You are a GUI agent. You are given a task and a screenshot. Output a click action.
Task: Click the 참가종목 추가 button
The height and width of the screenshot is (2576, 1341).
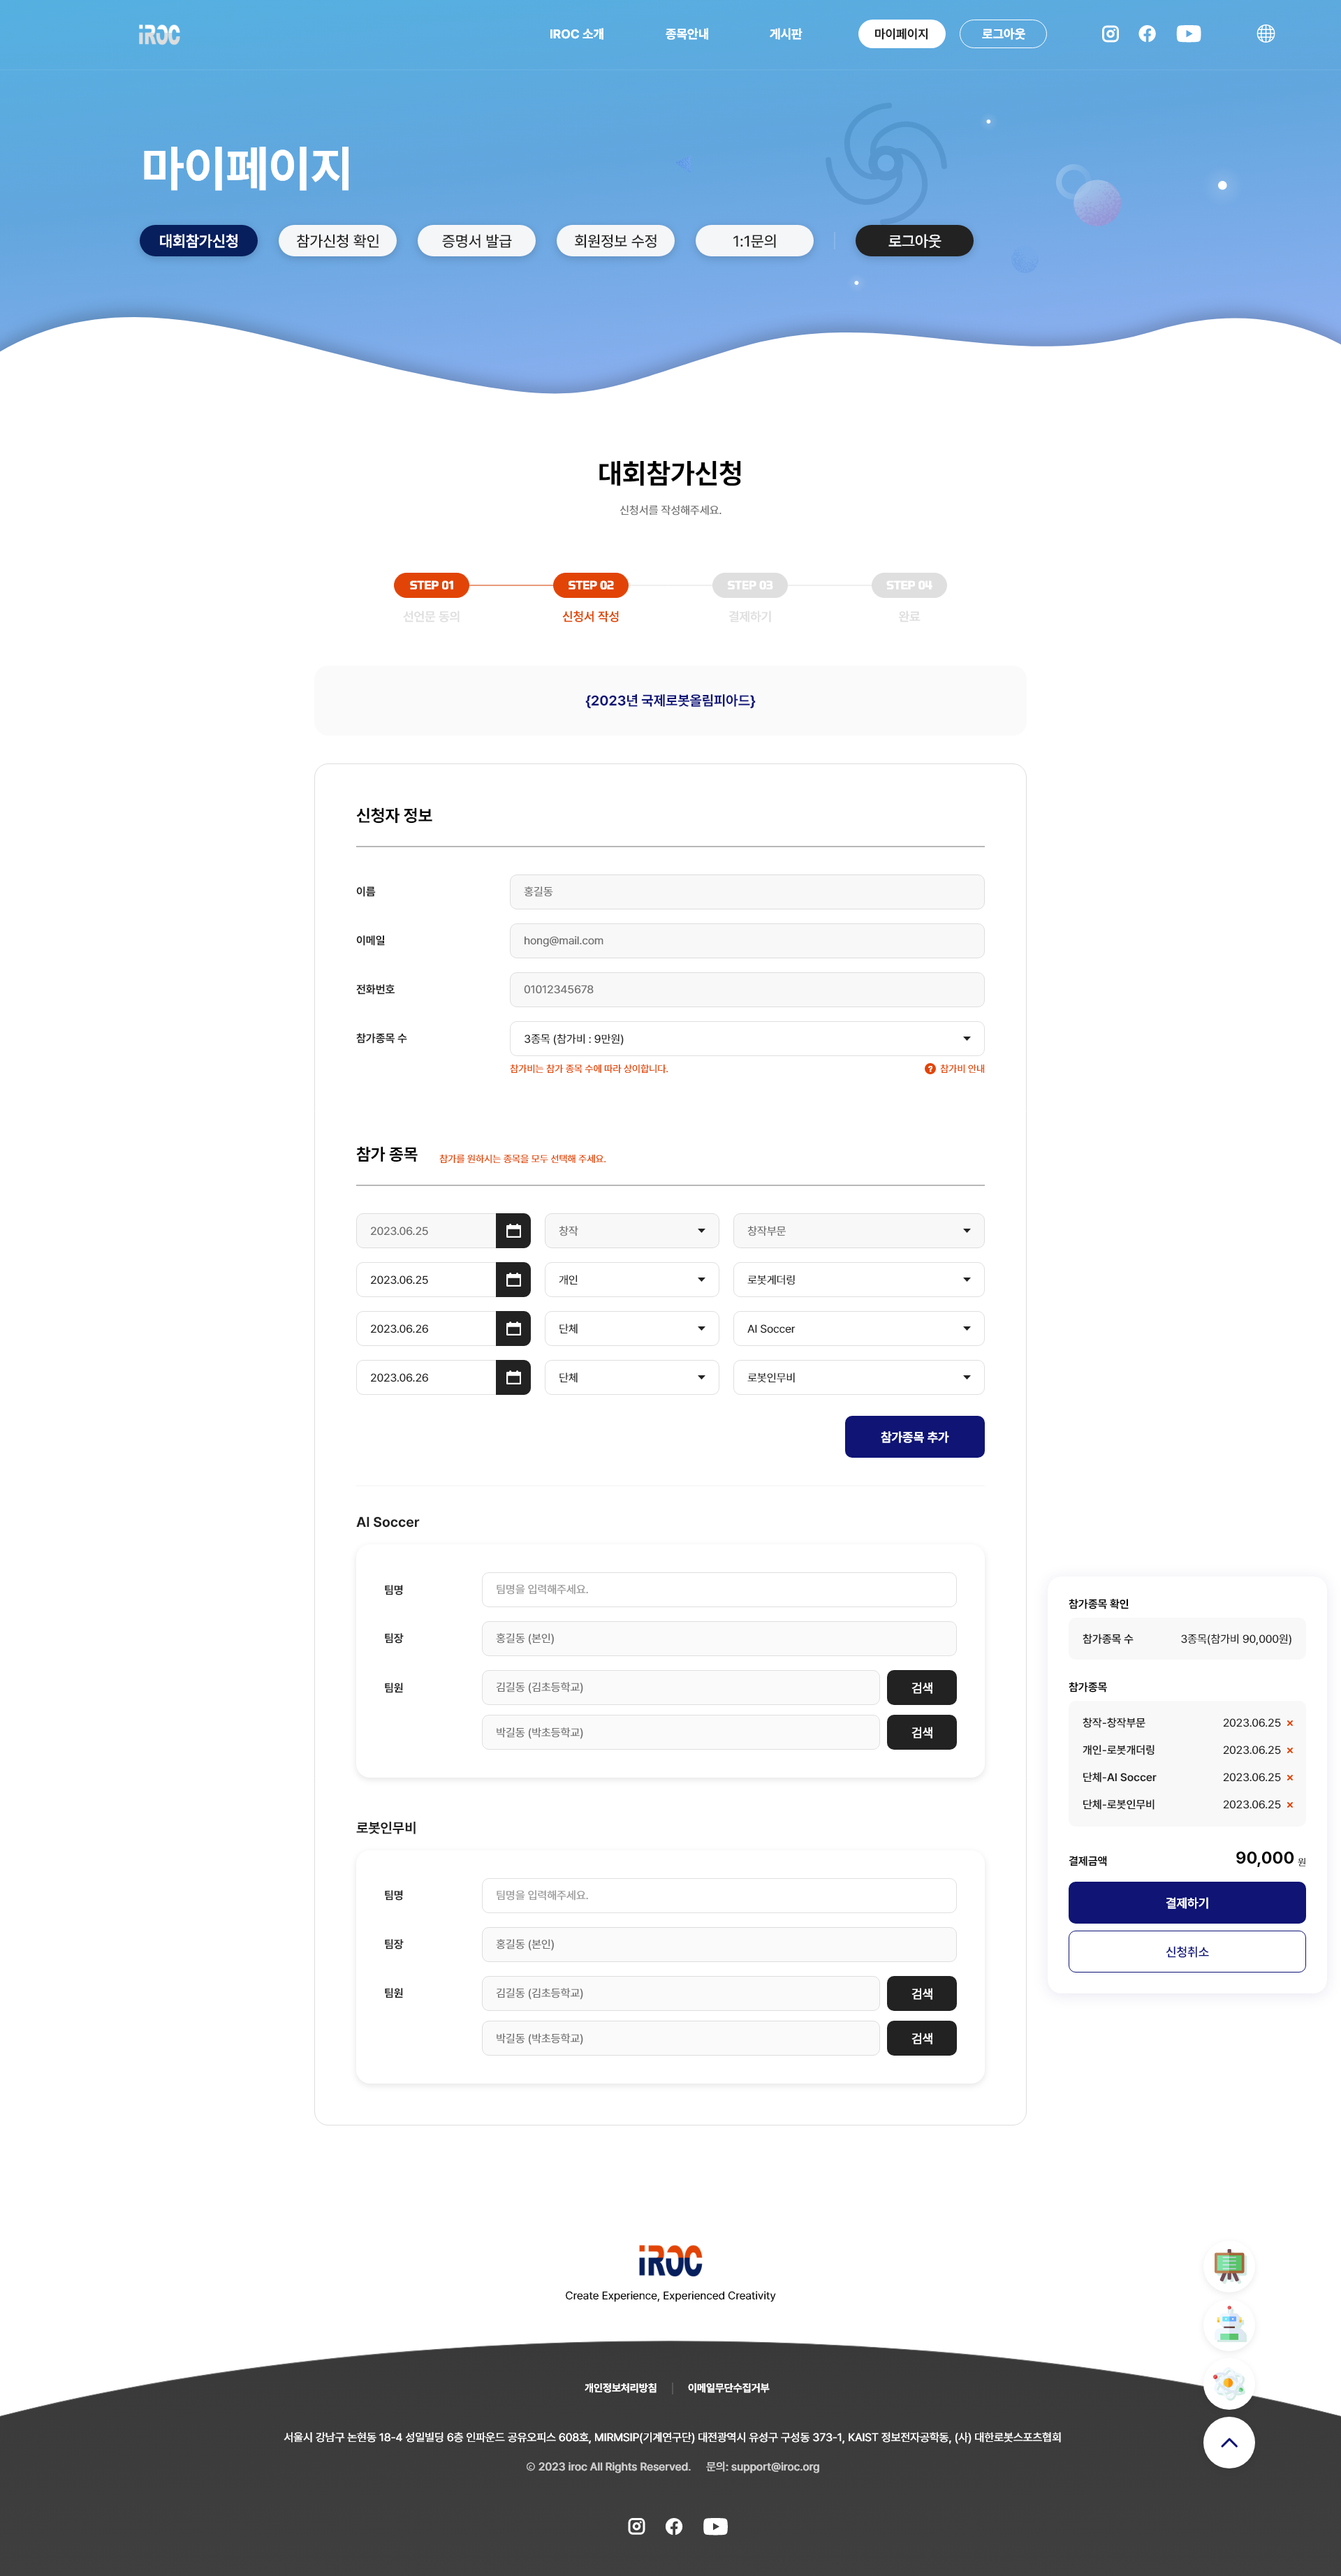[914, 1436]
